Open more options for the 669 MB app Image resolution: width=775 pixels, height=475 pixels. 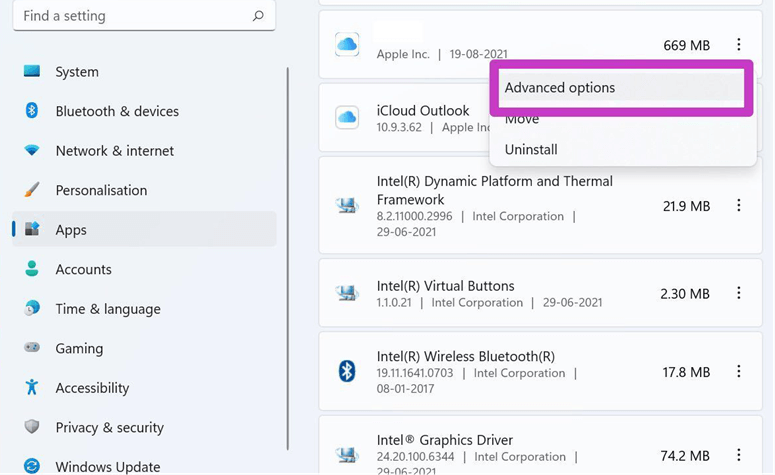click(x=738, y=44)
